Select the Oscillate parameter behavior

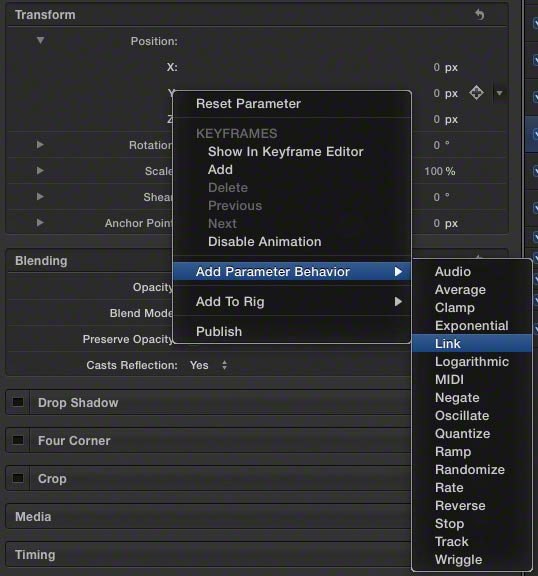[x=472, y=416]
